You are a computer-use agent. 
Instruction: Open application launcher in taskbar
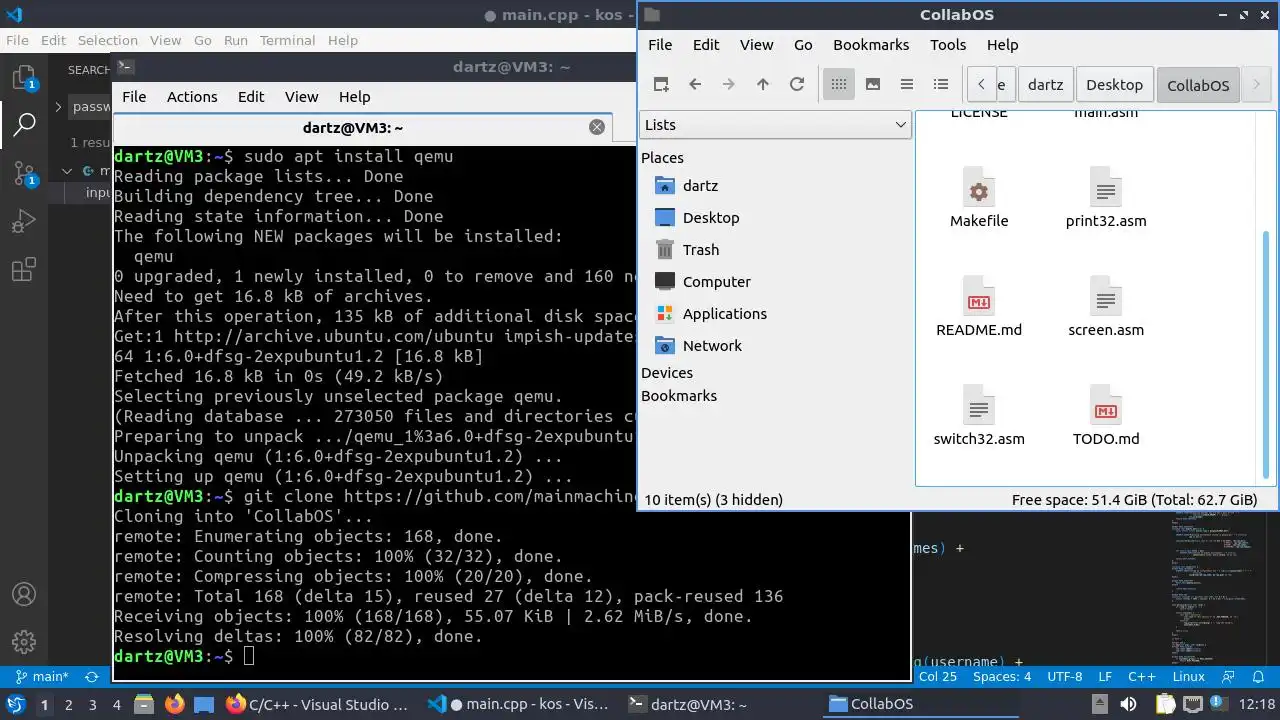click(15, 705)
